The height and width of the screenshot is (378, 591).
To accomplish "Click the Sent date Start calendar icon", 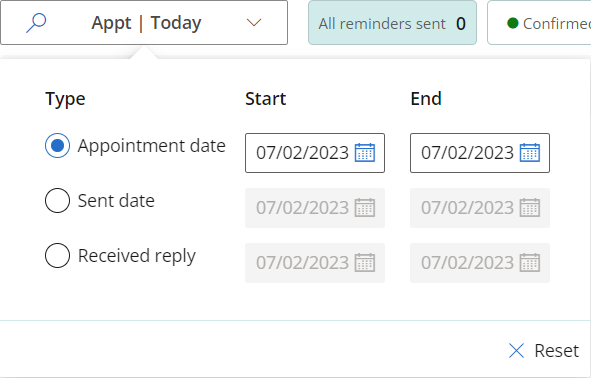I will [365, 208].
